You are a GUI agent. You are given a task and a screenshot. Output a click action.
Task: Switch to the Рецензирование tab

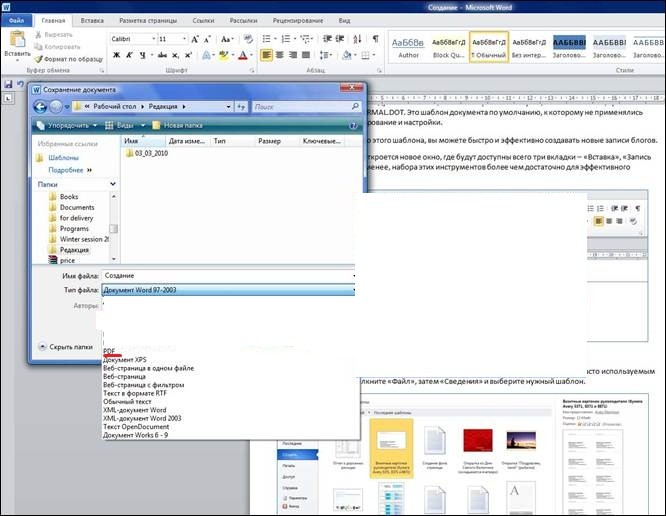coord(298,20)
